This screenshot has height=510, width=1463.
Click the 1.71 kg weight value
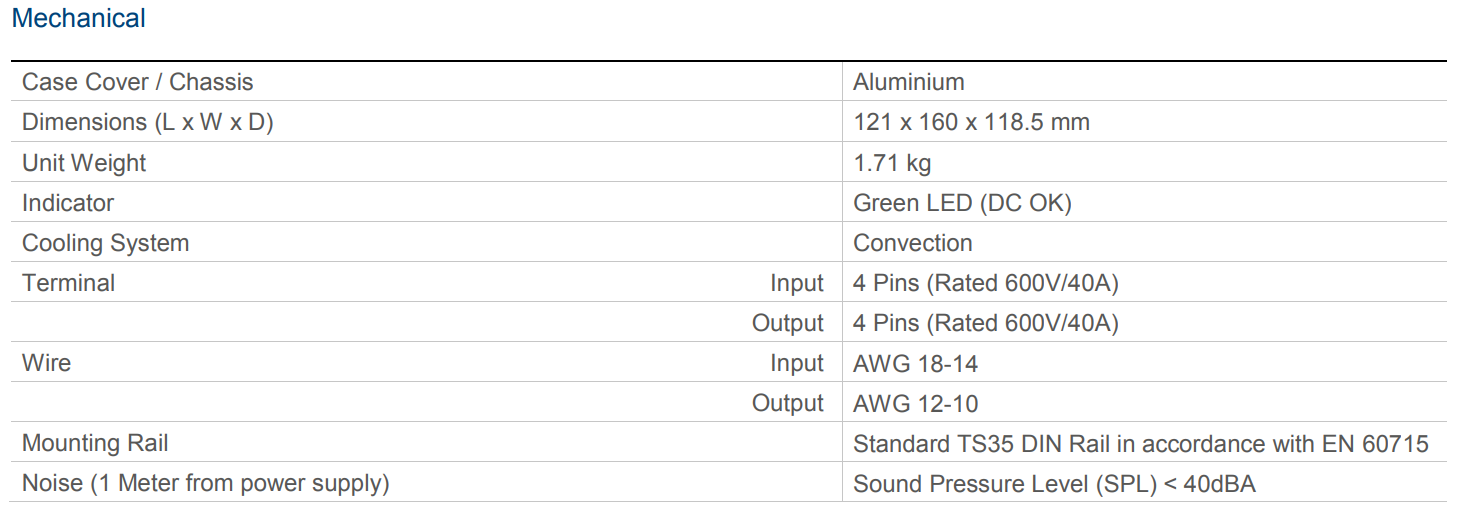tap(892, 163)
